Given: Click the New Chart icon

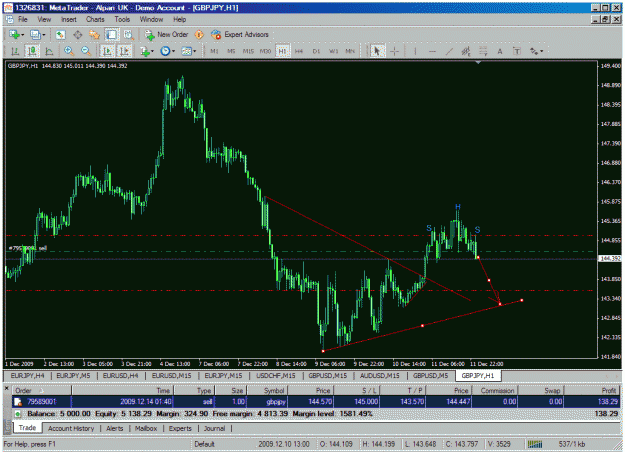Looking at the screenshot, I should (14, 35).
